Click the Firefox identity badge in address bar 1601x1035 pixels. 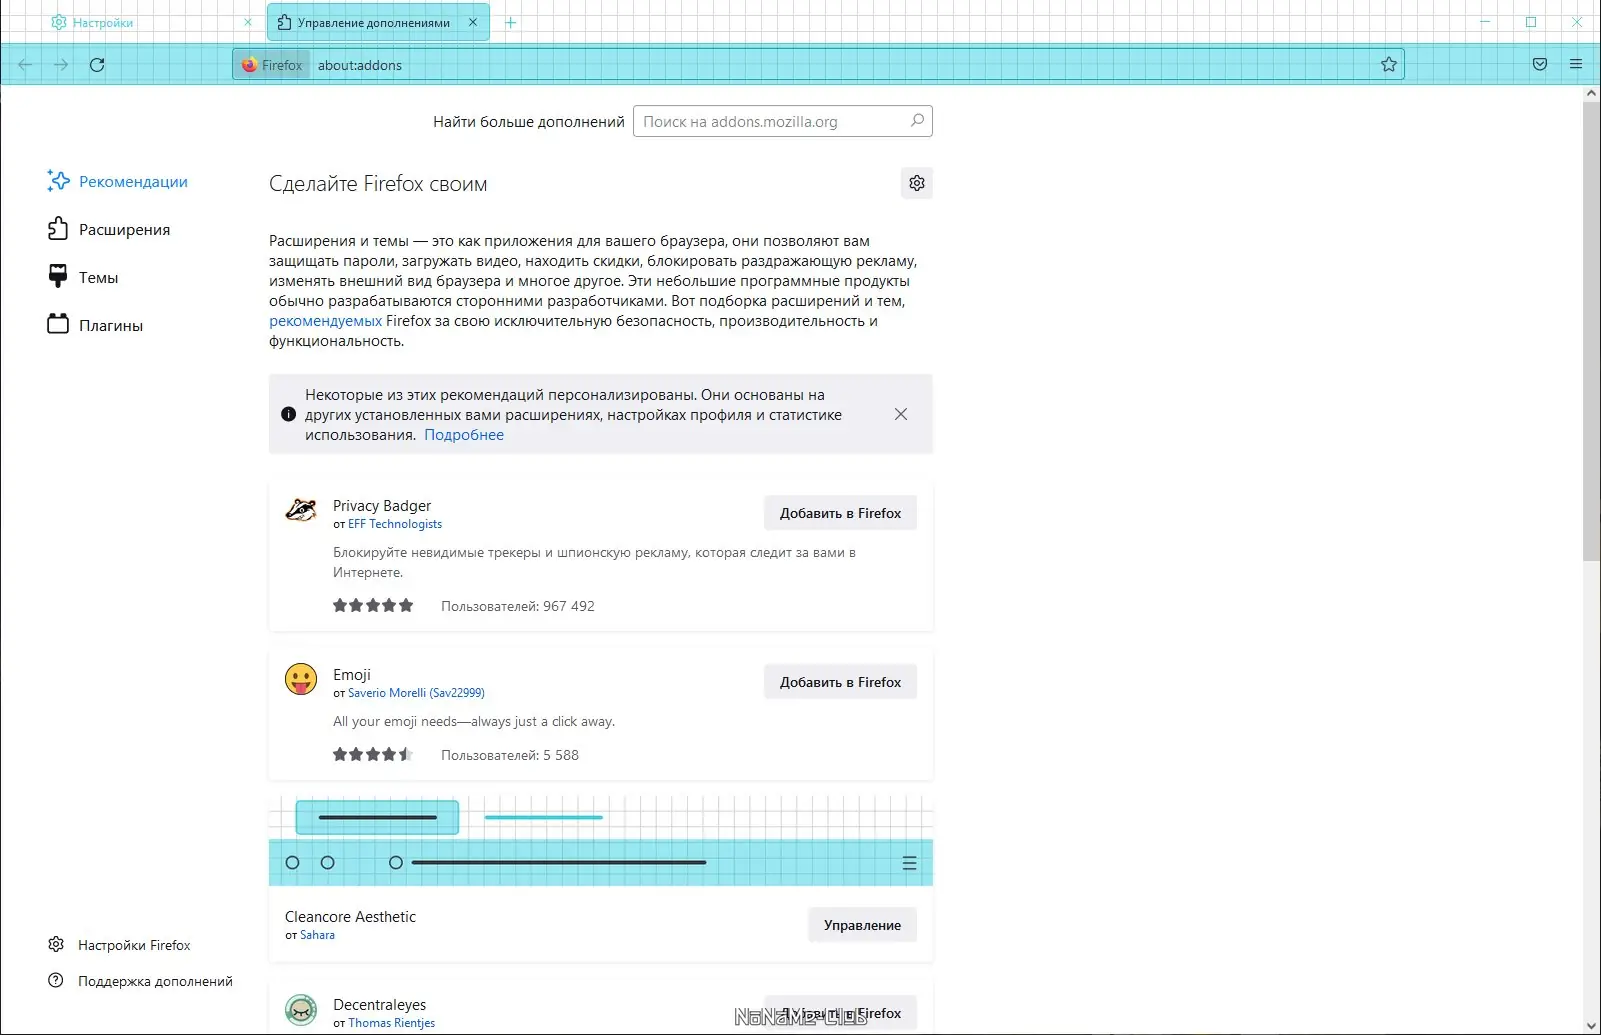pos(272,65)
